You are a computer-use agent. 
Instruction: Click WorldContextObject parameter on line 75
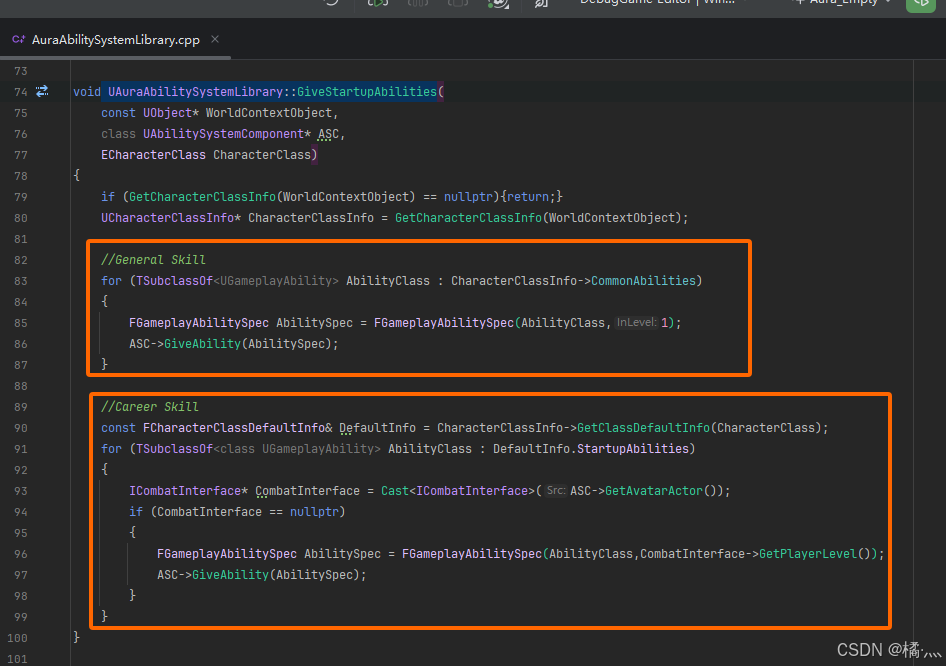[x=269, y=113]
